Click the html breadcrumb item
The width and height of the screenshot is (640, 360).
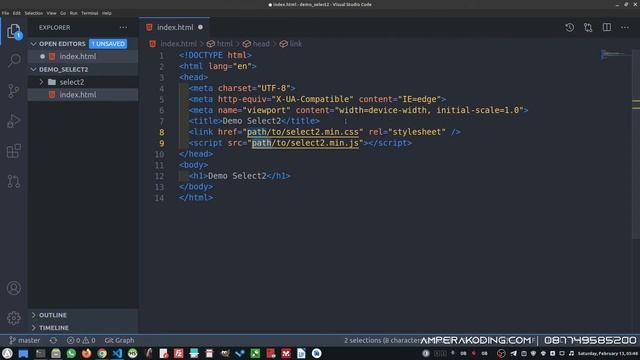[224, 44]
